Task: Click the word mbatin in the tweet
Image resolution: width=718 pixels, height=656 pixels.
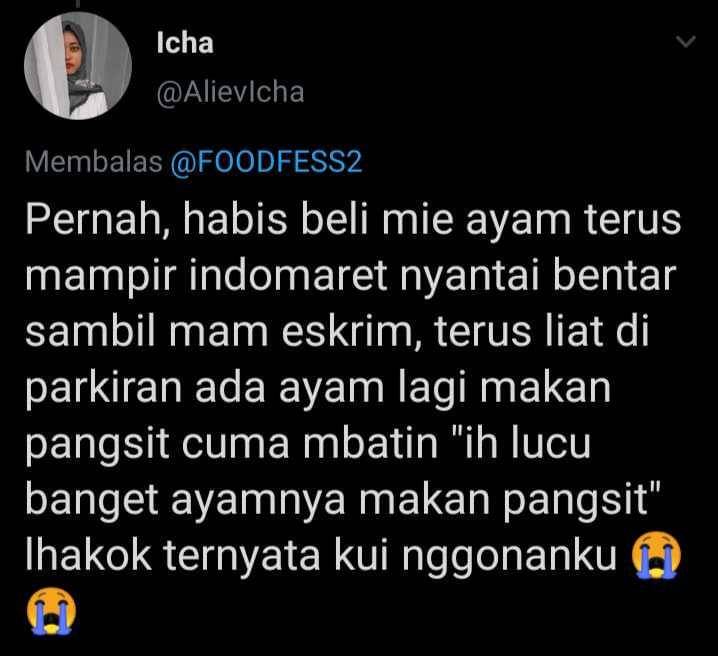Action: click(370, 443)
